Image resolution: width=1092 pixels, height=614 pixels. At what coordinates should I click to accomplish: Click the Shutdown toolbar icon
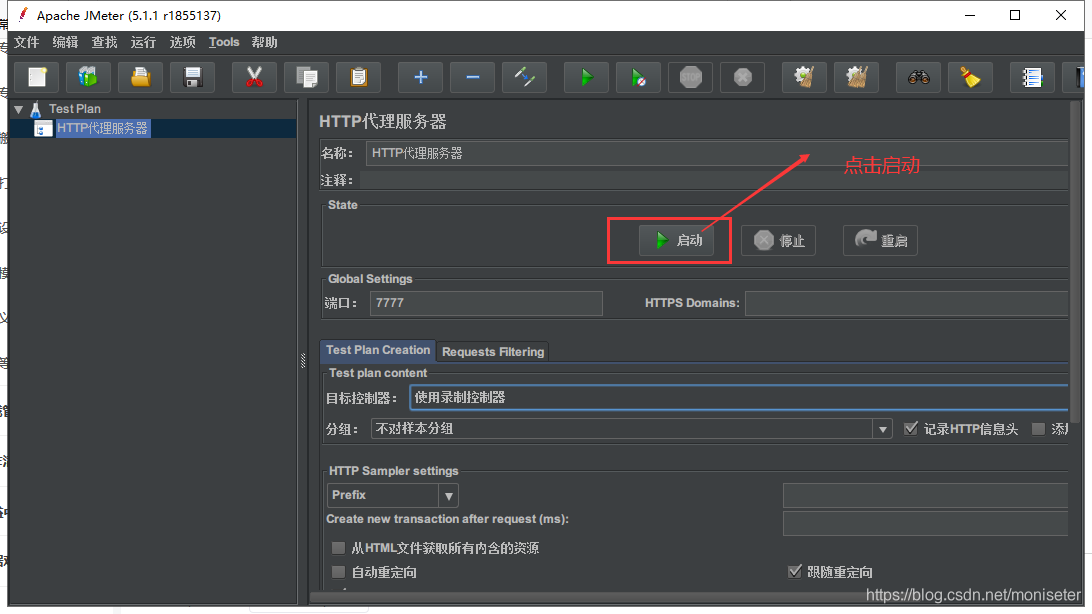[x=742, y=77]
